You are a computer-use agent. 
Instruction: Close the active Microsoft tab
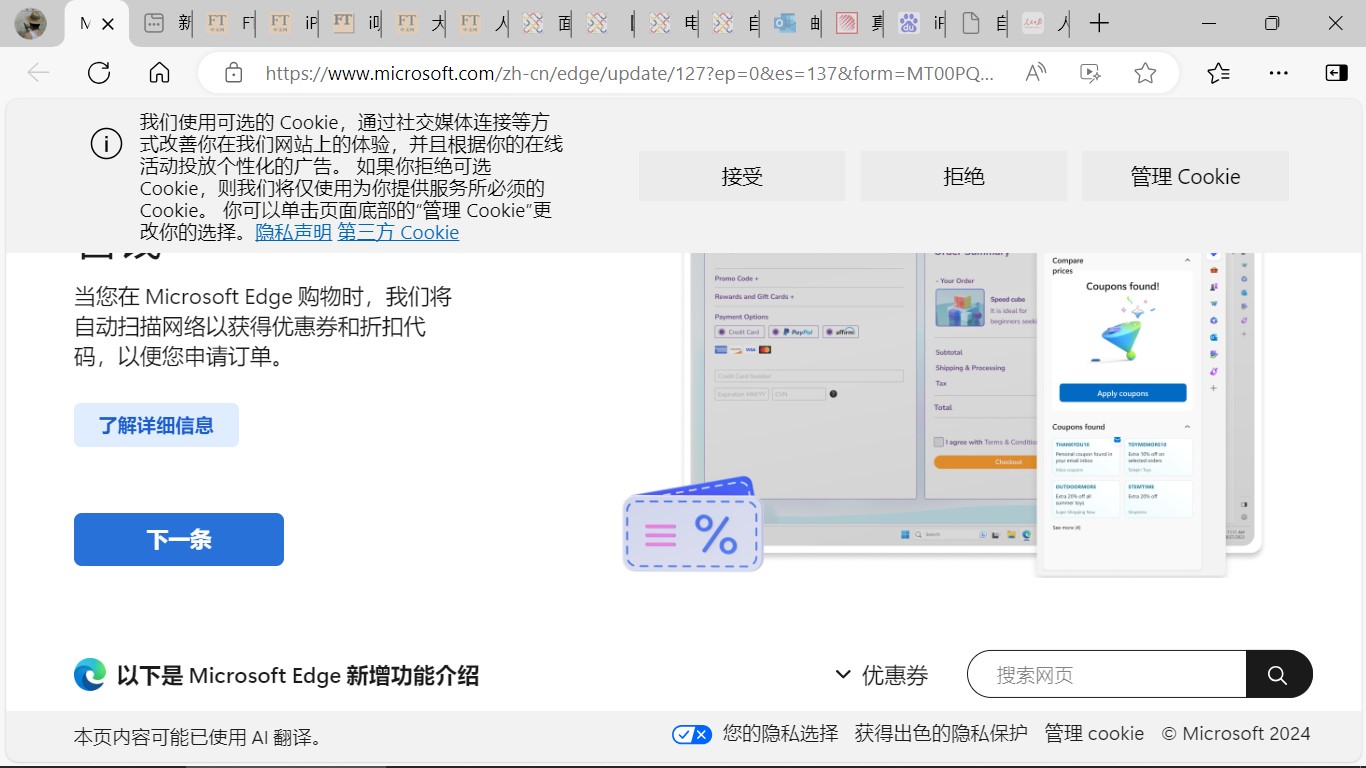tap(109, 23)
